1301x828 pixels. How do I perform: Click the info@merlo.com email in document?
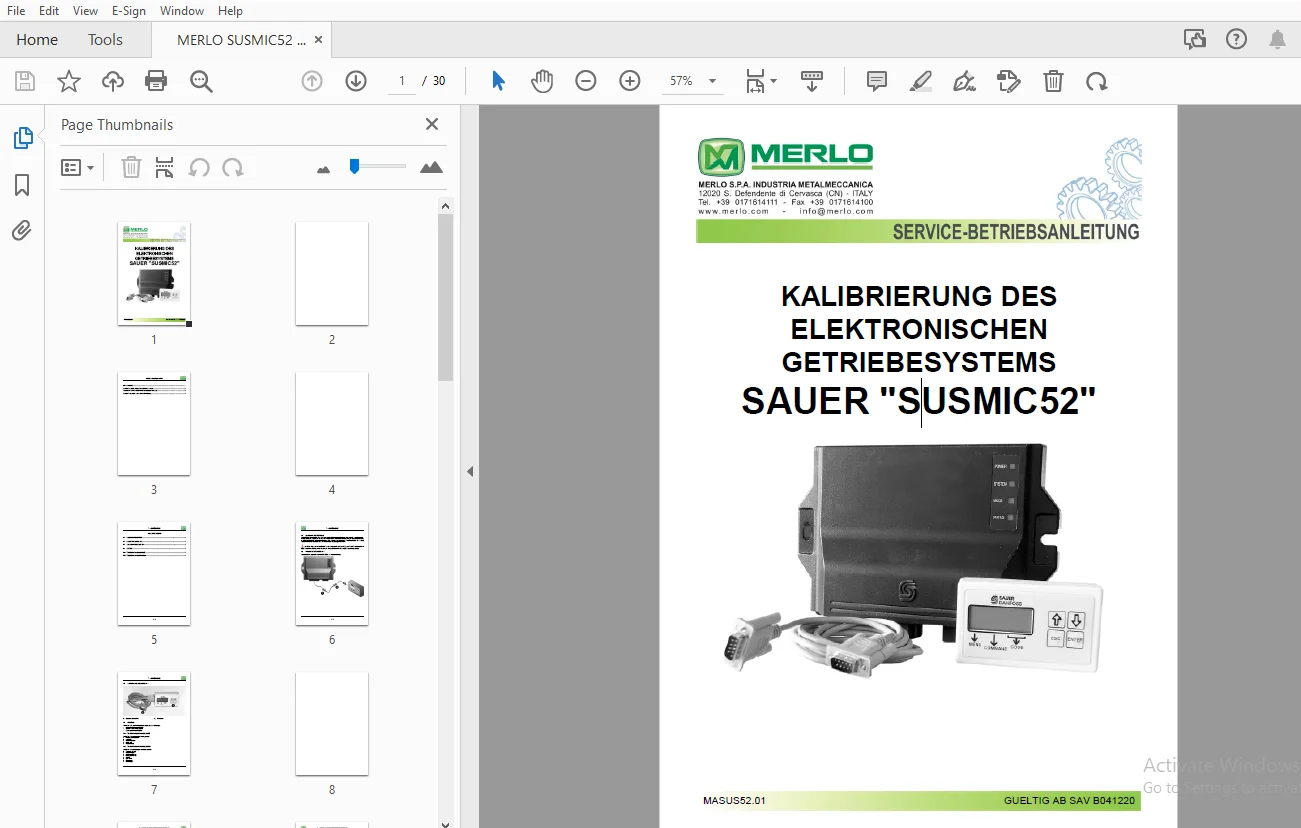(x=836, y=211)
